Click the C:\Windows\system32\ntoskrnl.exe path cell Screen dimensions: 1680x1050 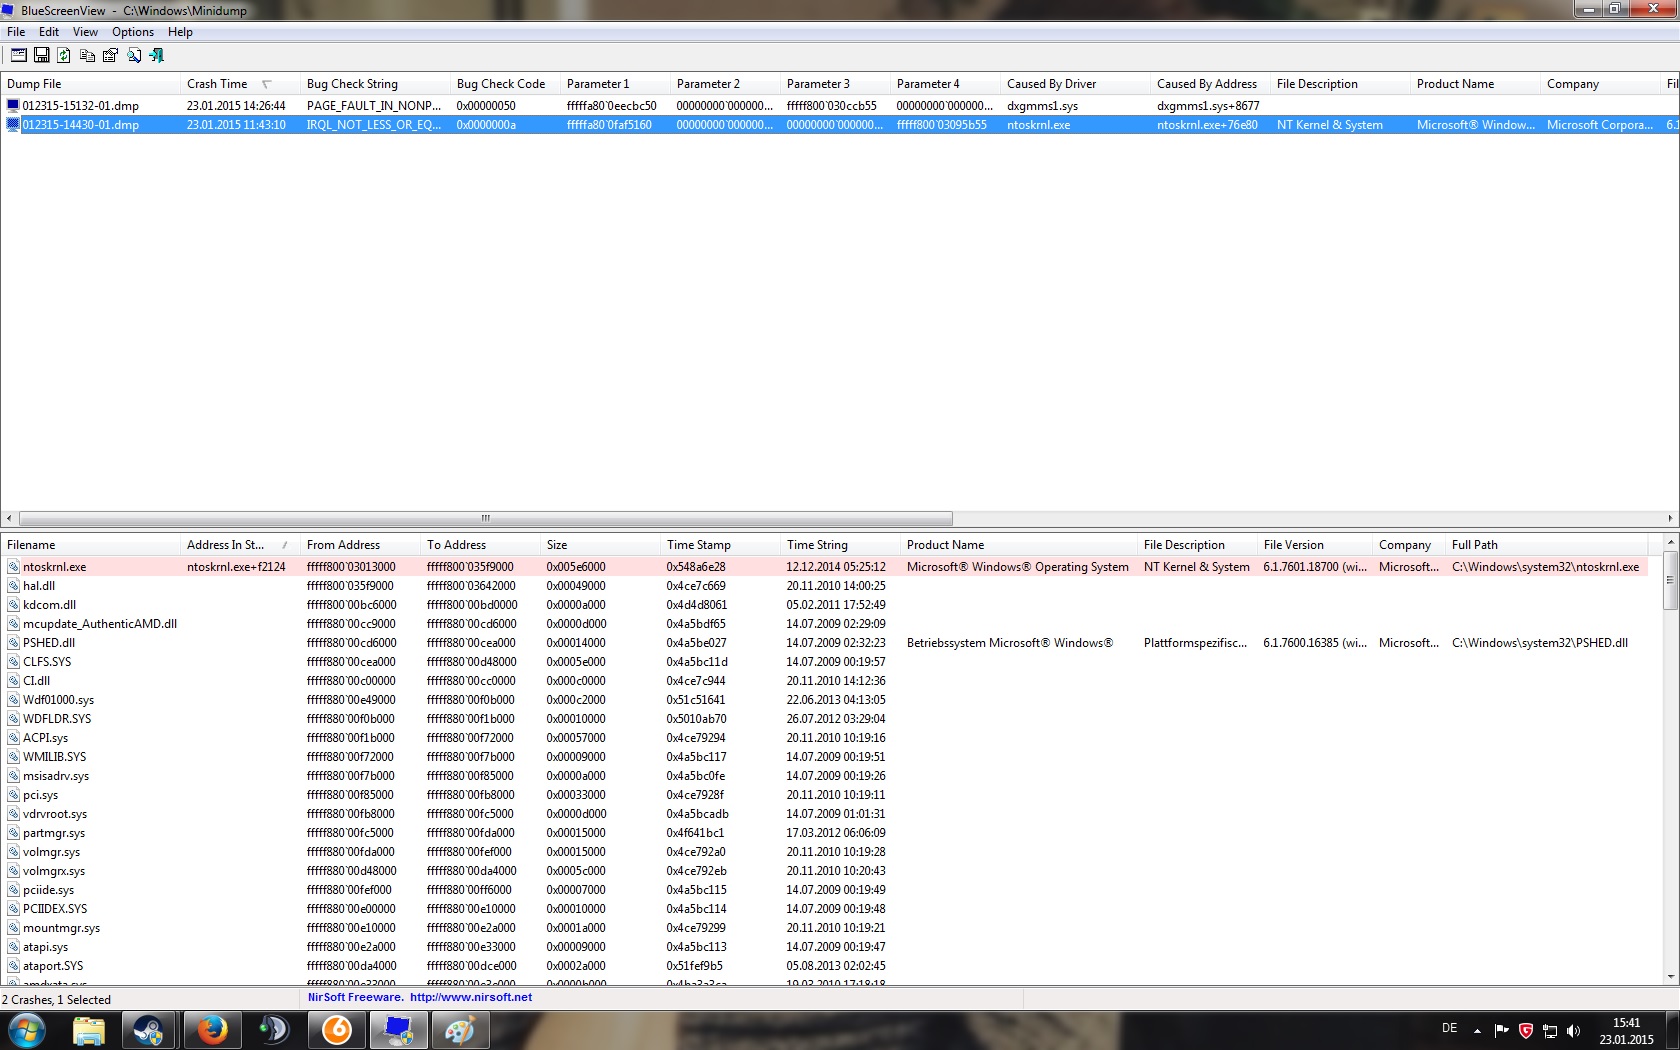(x=1546, y=567)
